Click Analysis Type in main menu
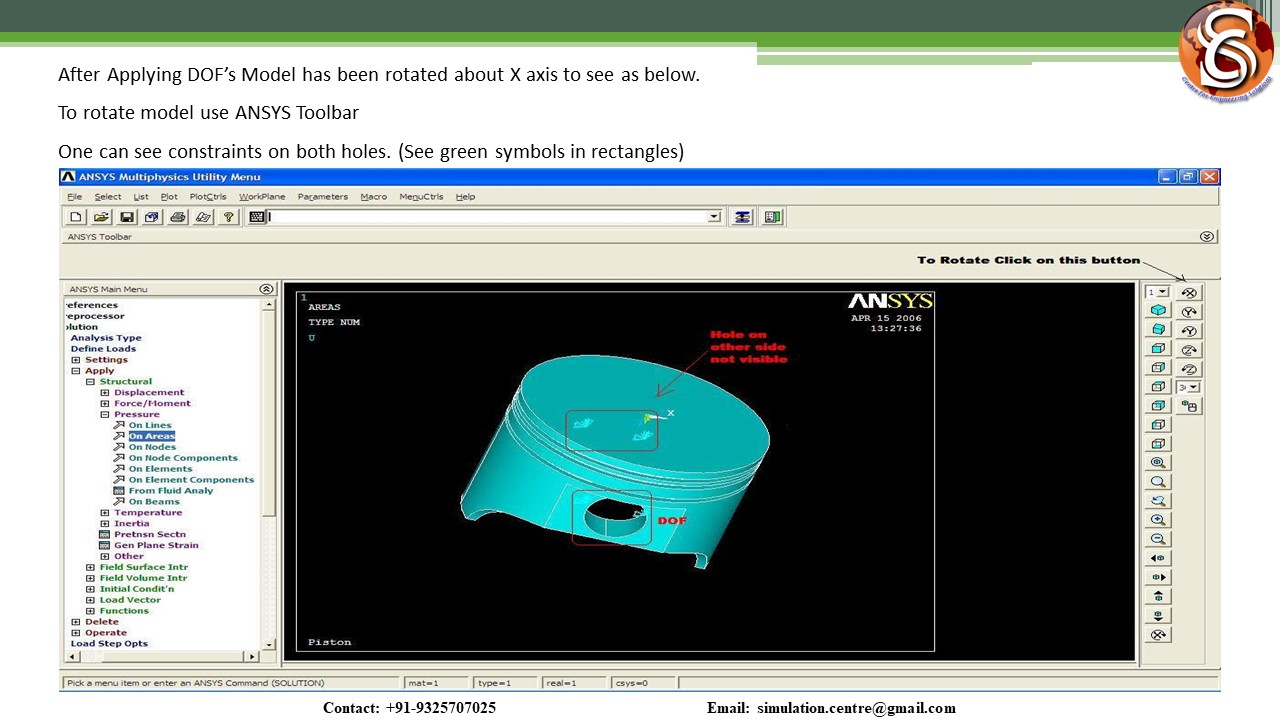This screenshot has height=720, width=1280. point(106,338)
